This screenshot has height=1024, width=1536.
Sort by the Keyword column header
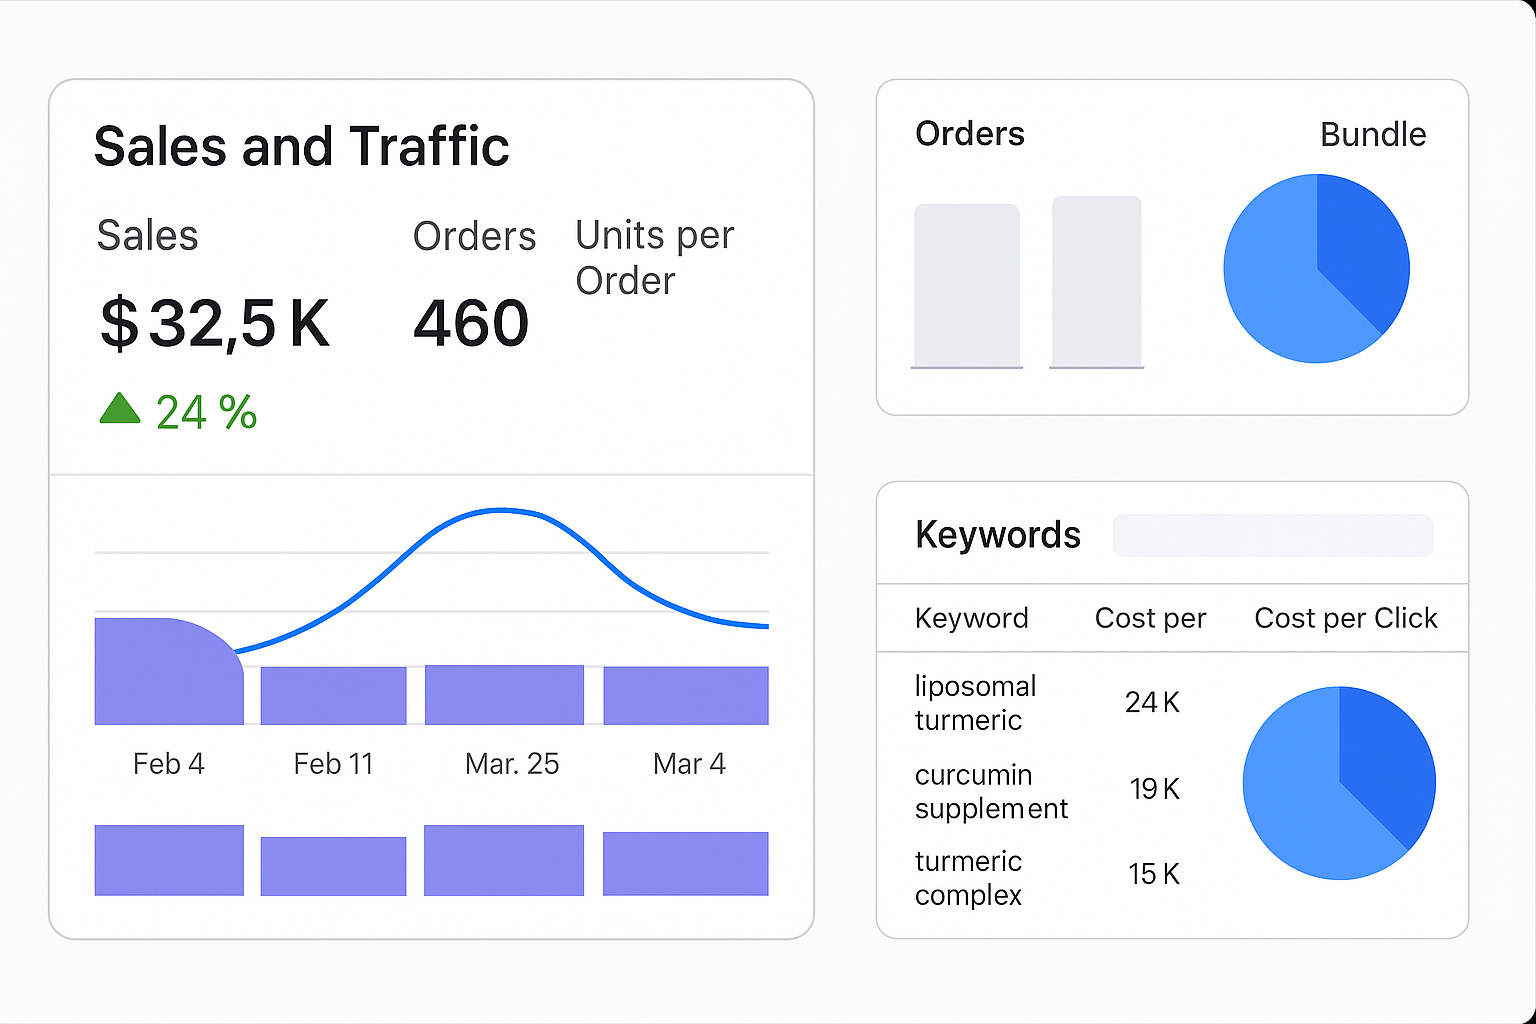point(971,618)
